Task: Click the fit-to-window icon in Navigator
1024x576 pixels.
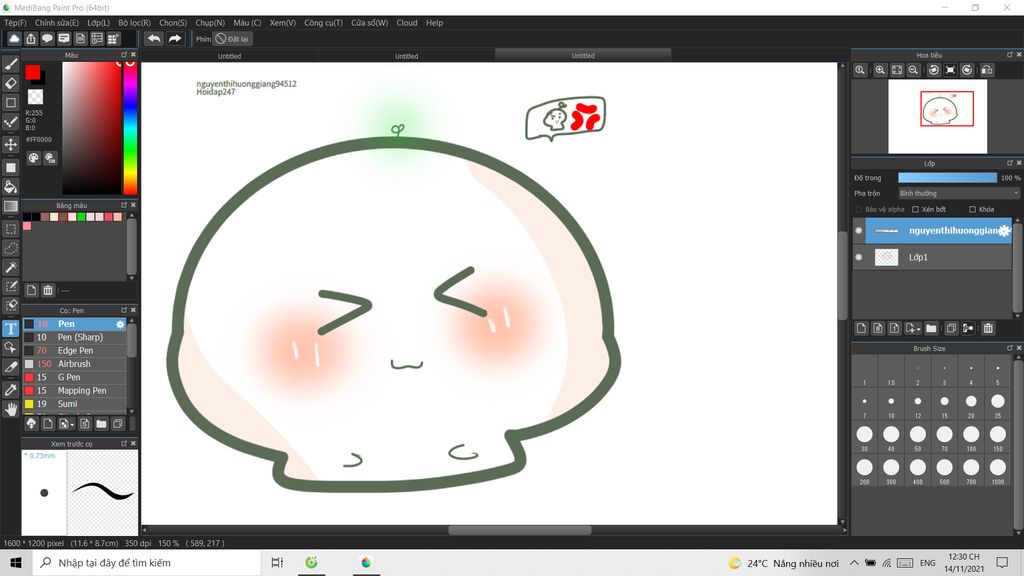Action: (897, 70)
